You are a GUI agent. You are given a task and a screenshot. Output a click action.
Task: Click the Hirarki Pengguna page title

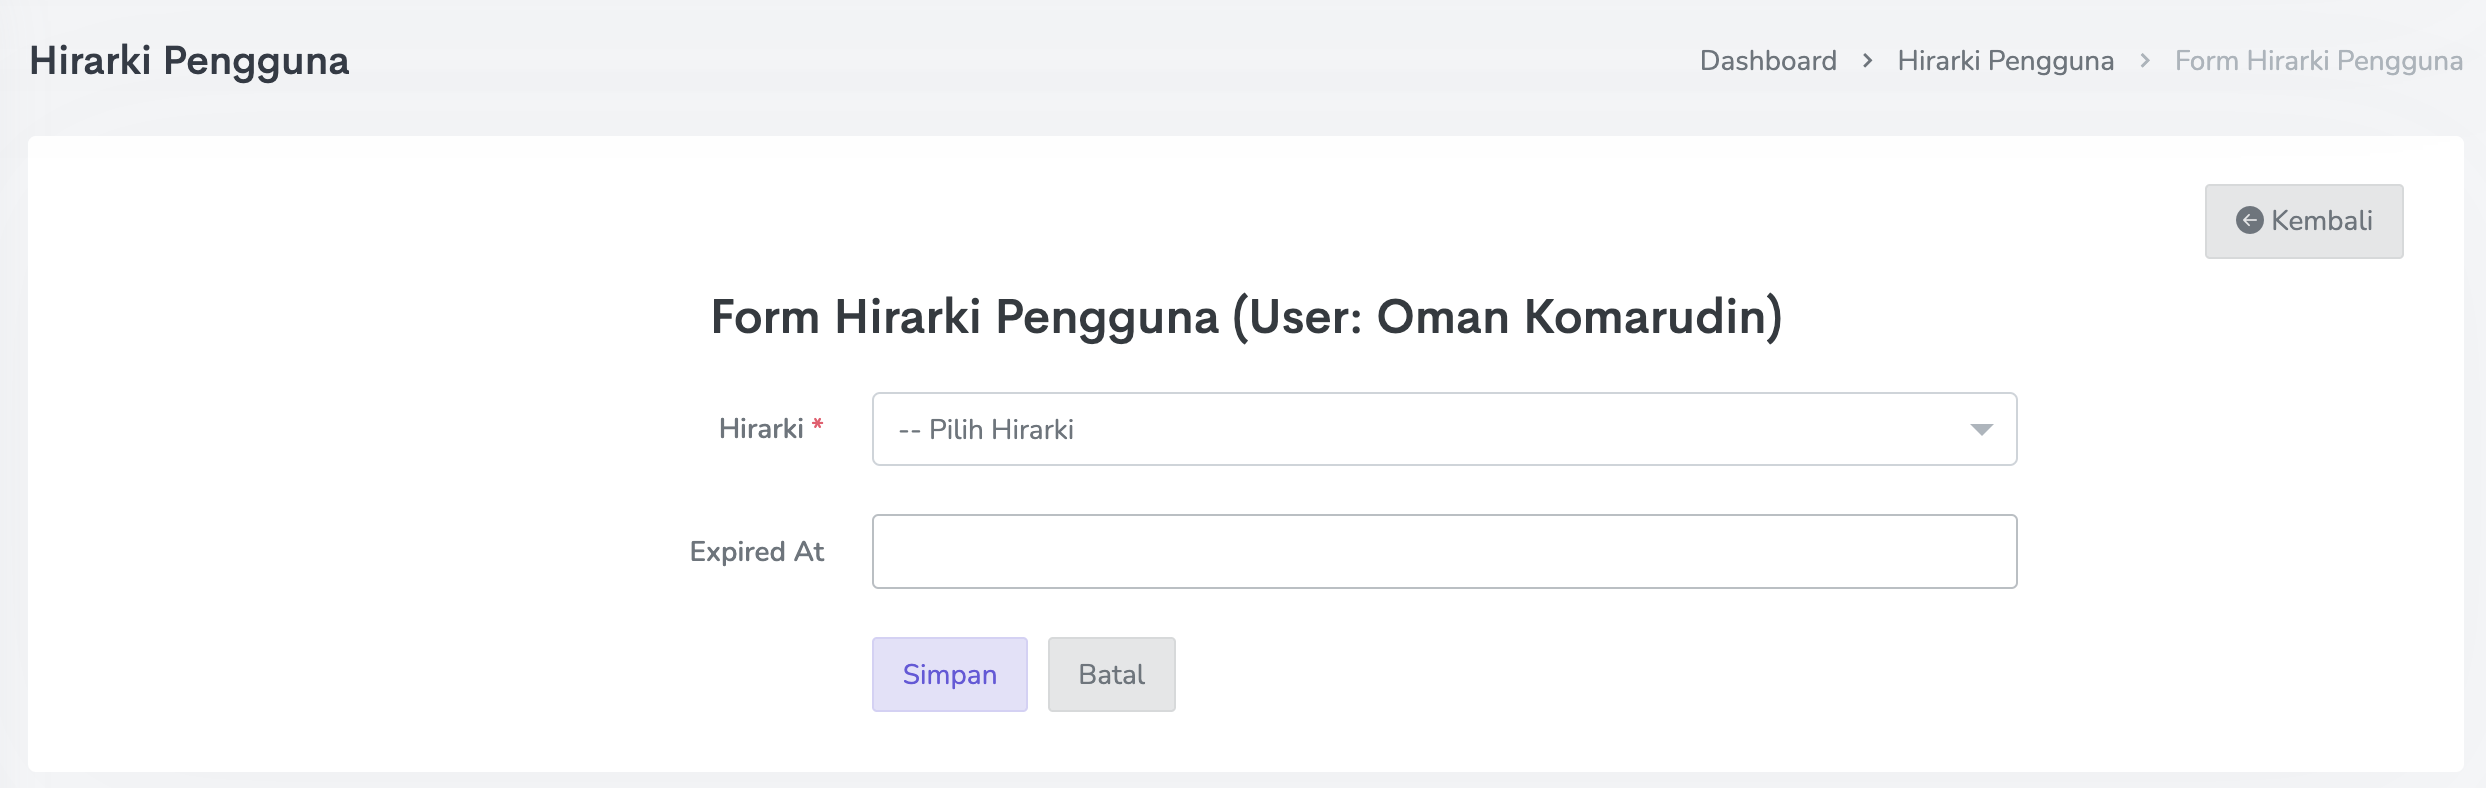(x=189, y=61)
